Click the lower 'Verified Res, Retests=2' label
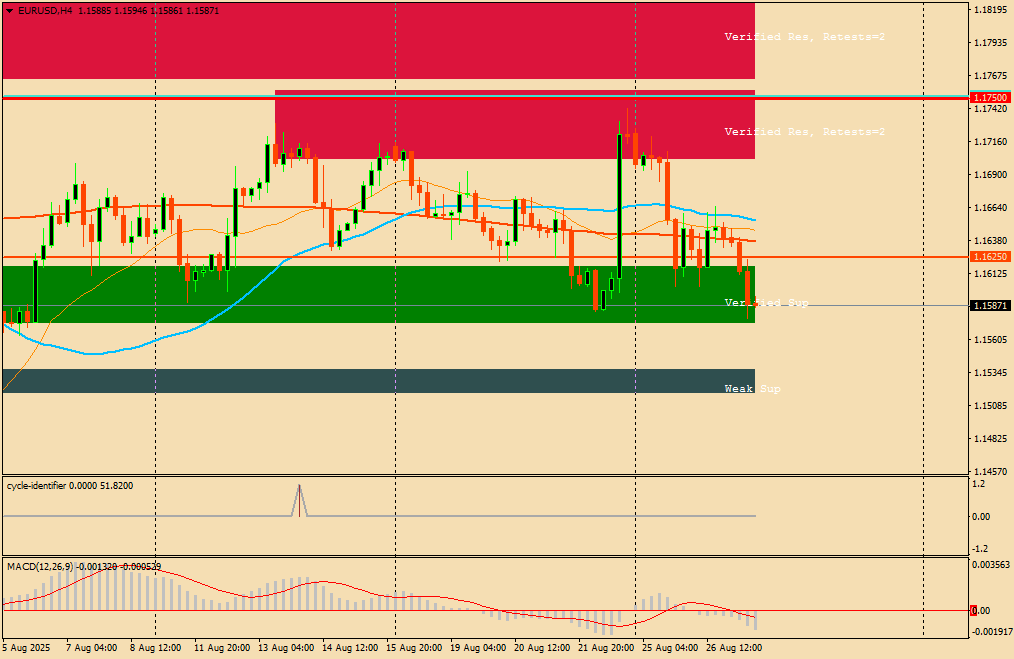Screen dimensions: 1014x659 tap(804, 132)
